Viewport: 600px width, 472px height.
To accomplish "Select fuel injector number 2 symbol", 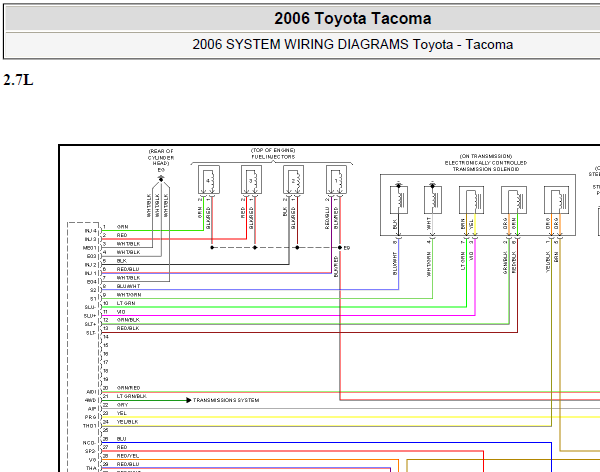I will pos(293,180).
